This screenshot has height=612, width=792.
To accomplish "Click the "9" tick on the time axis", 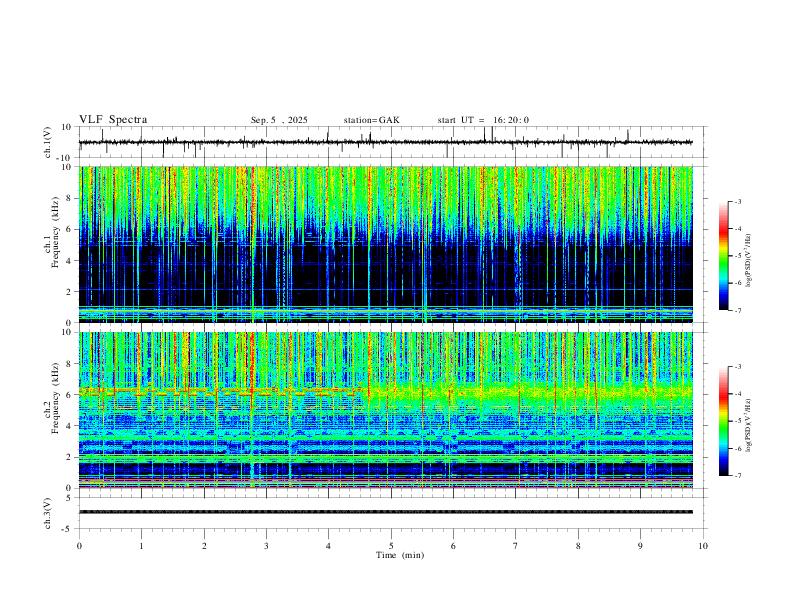I will (640, 546).
